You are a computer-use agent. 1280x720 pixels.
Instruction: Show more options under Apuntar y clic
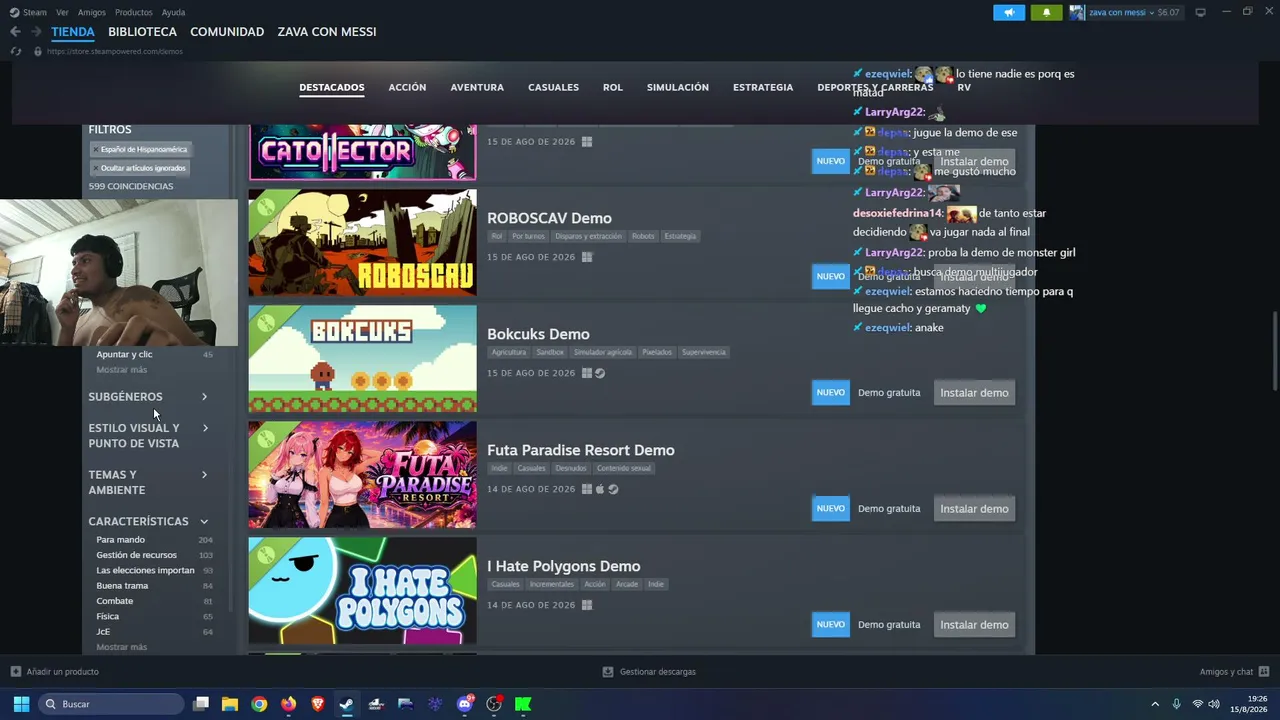(x=121, y=370)
